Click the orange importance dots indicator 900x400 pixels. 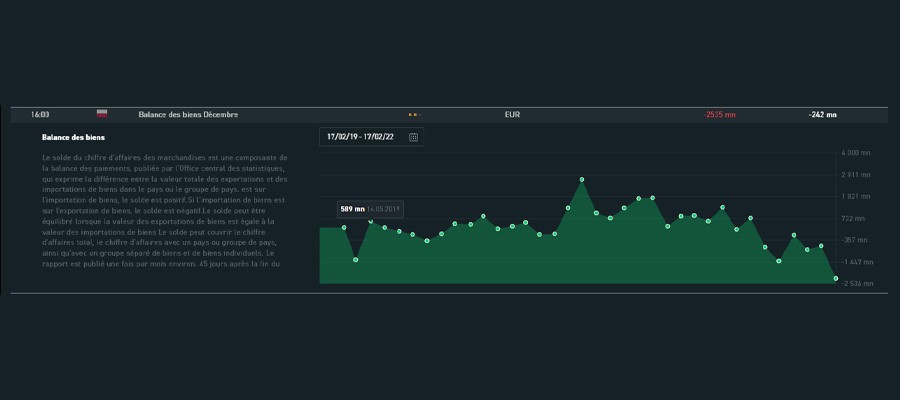point(414,115)
